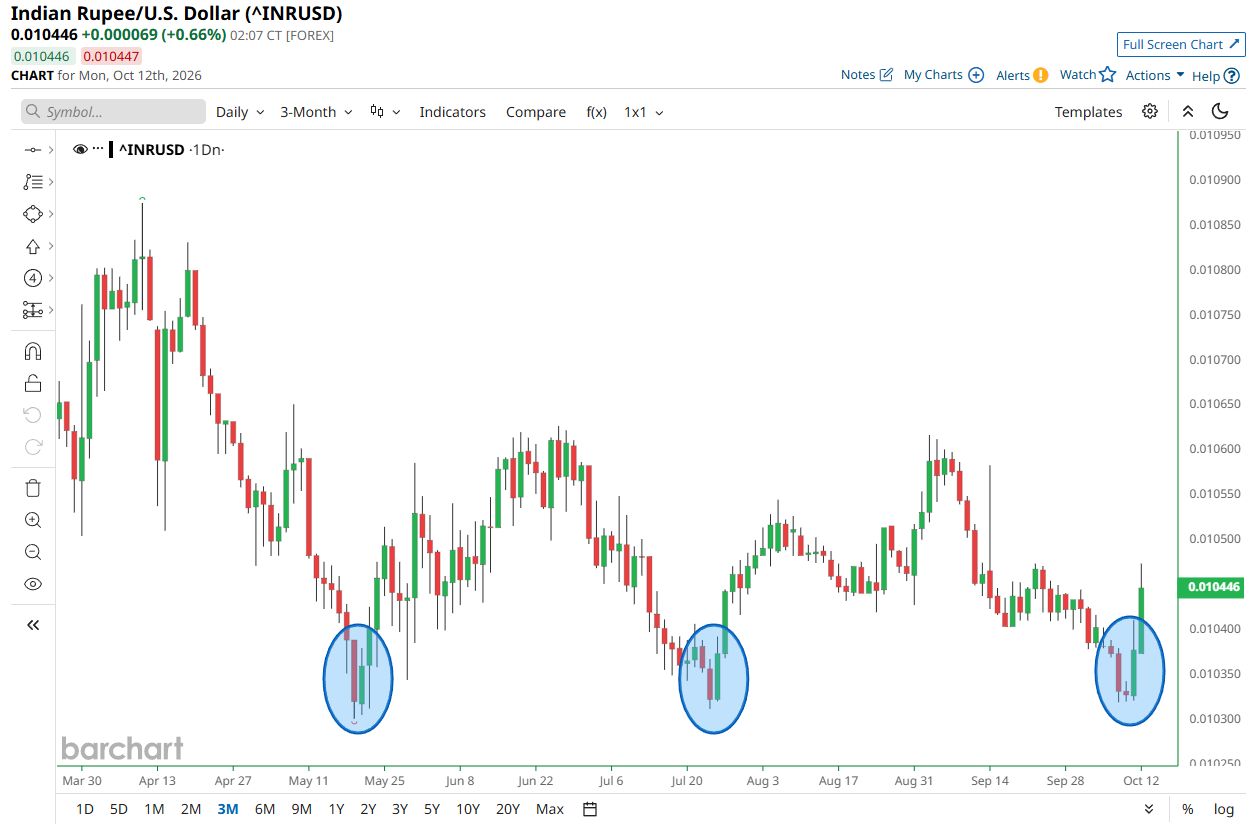This screenshot has width=1258, height=824.
Task: Expand the Actions dropdown
Action: coord(1155,75)
